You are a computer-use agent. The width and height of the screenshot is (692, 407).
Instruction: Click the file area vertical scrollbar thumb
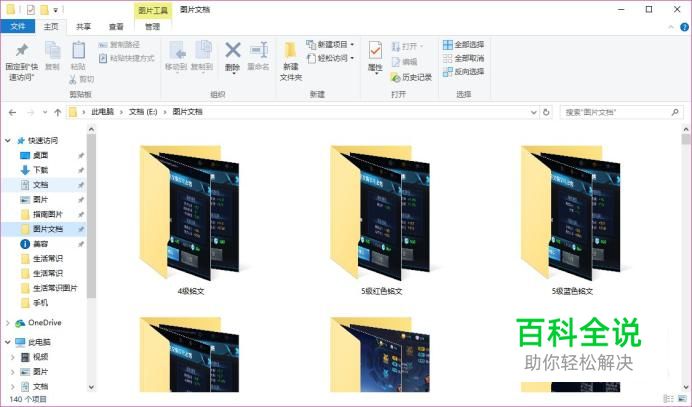(685, 139)
